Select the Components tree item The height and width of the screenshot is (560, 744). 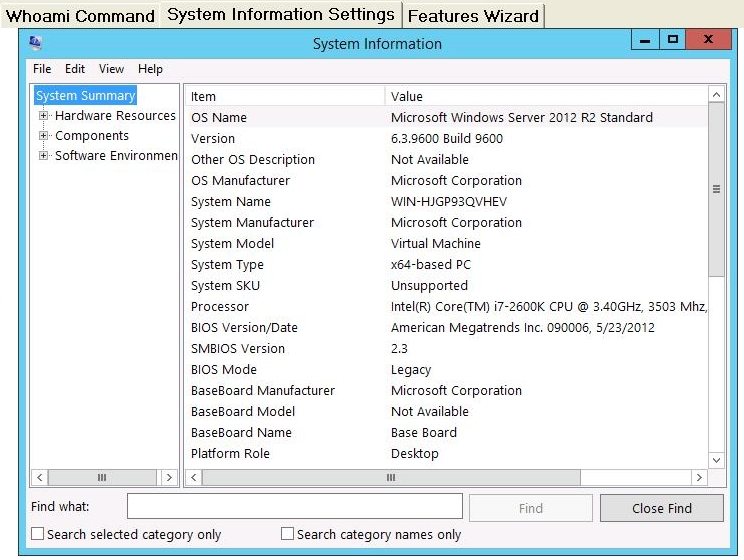pyautogui.click(x=92, y=135)
